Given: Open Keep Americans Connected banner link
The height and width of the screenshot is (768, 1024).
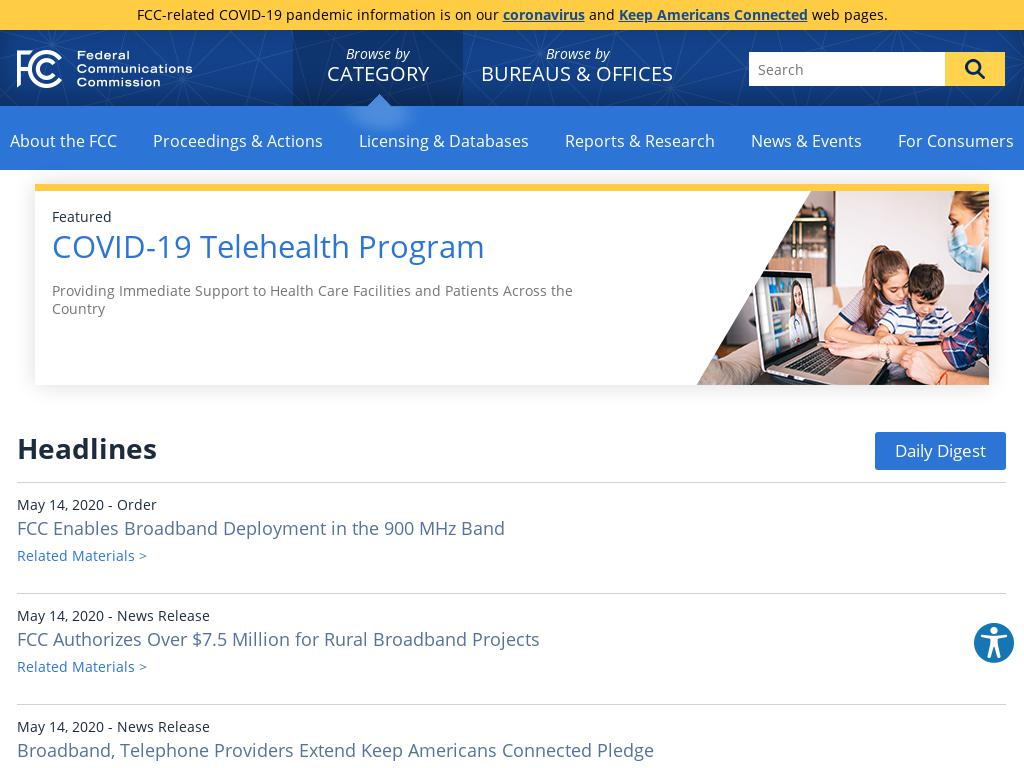Looking at the screenshot, I should tap(712, 15).
